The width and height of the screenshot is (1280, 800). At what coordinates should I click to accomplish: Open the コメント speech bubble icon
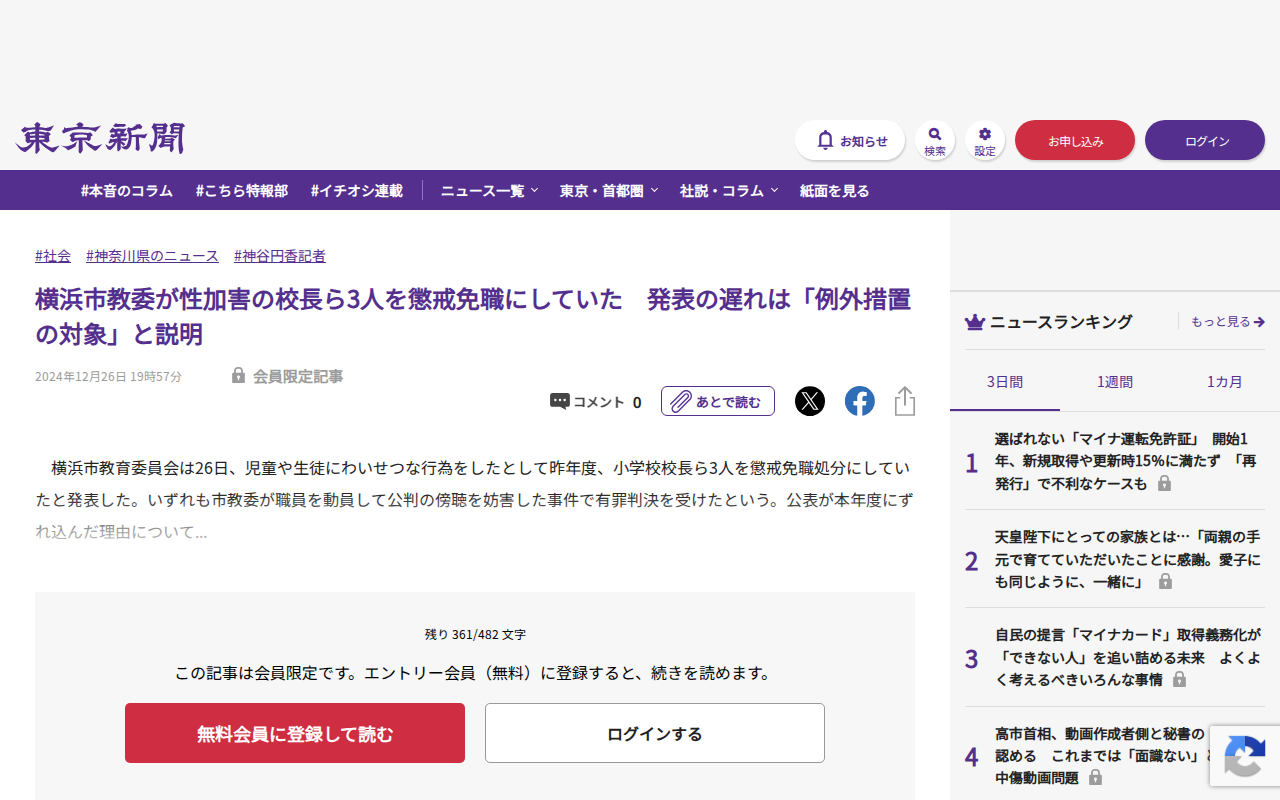pos(560,401)
